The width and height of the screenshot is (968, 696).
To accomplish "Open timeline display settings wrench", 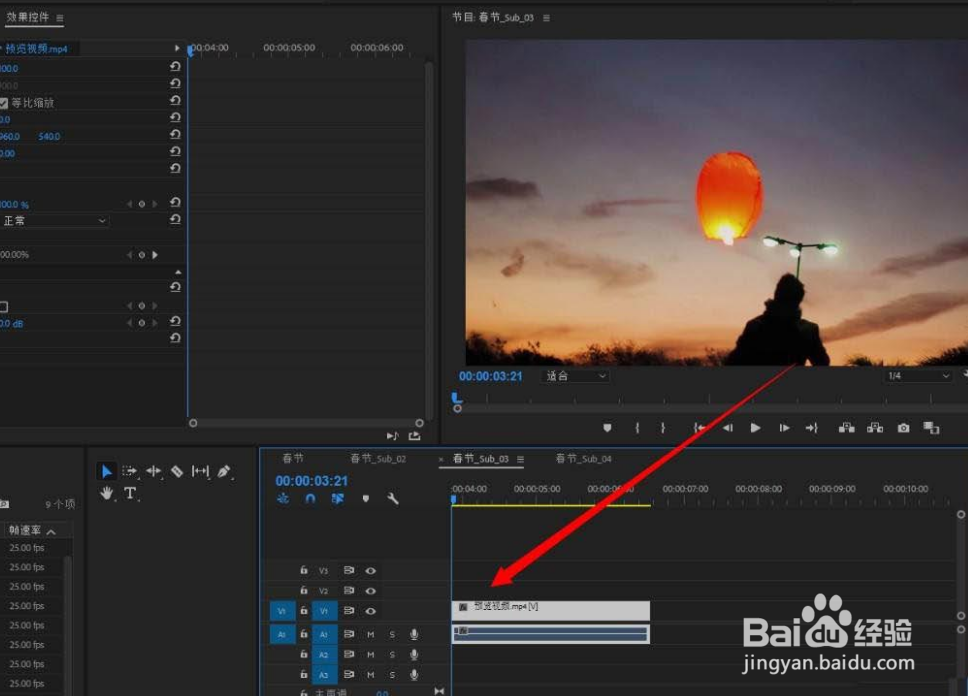I will [x=393, y=498].
